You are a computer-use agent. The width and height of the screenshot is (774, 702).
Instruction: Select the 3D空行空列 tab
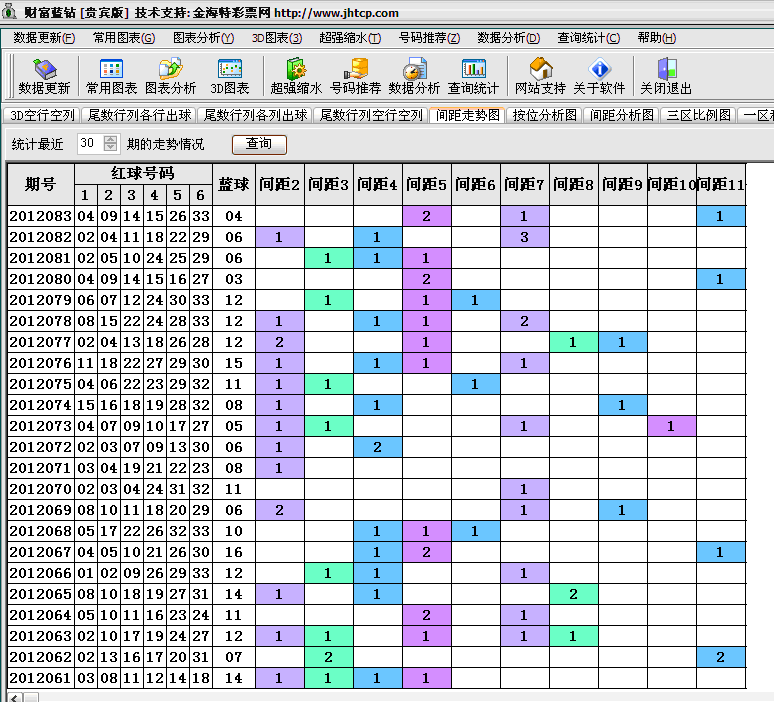click(42, 115)
